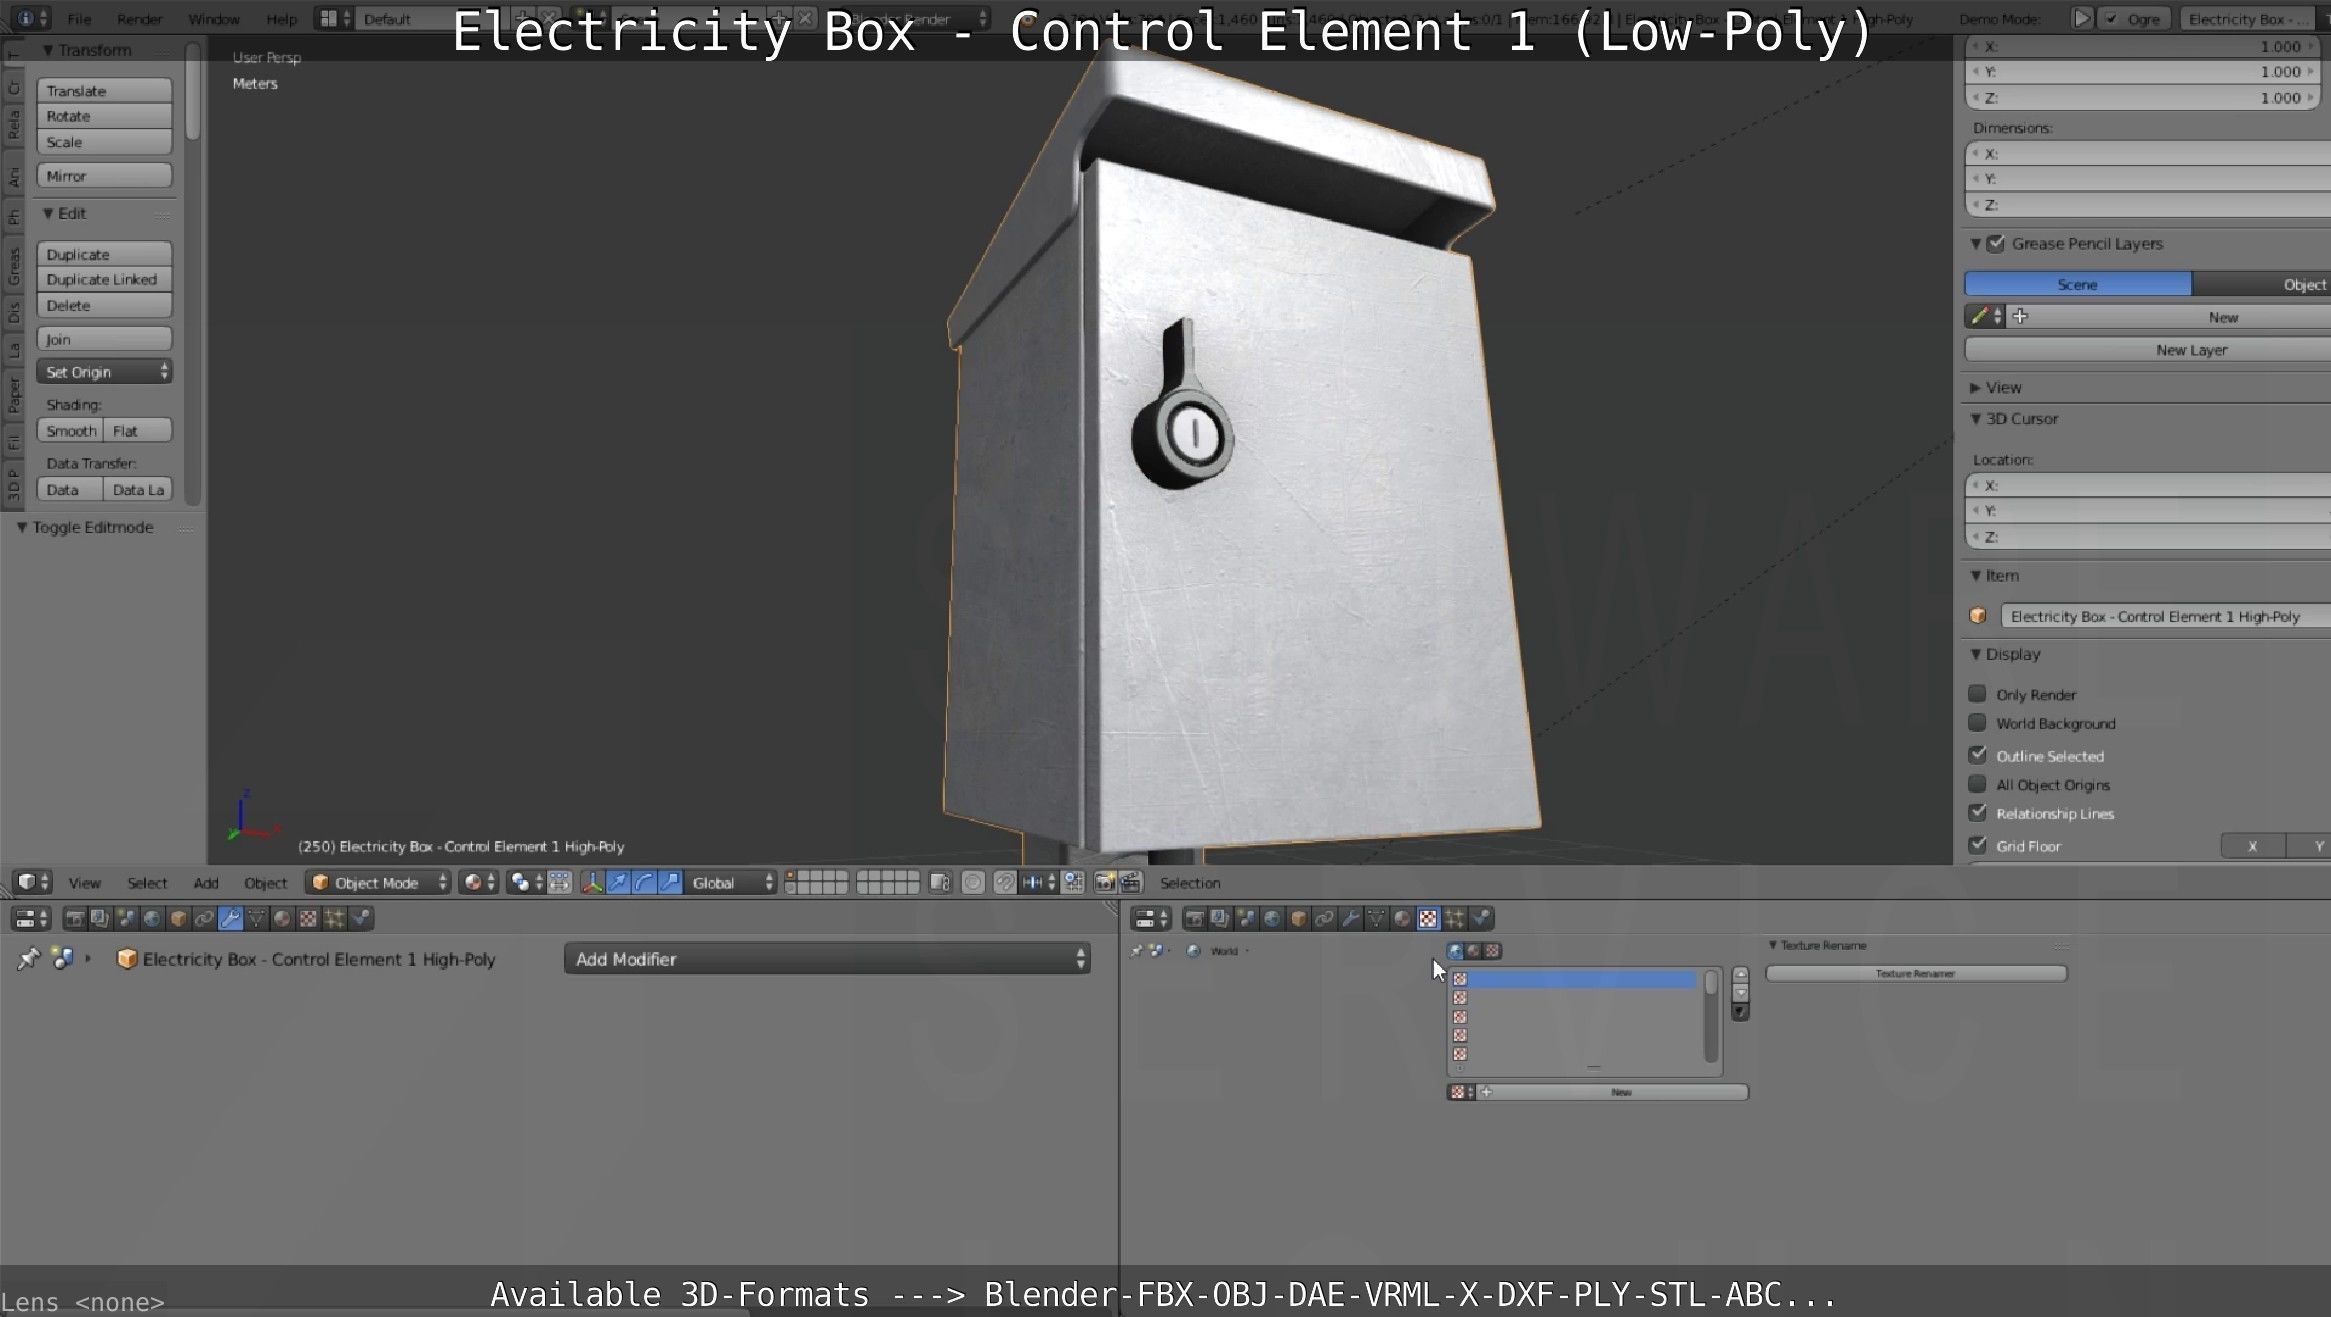2331x1317 pixels.
Task: Enable World Background checkbox
Action: [x=1977, y=722]
